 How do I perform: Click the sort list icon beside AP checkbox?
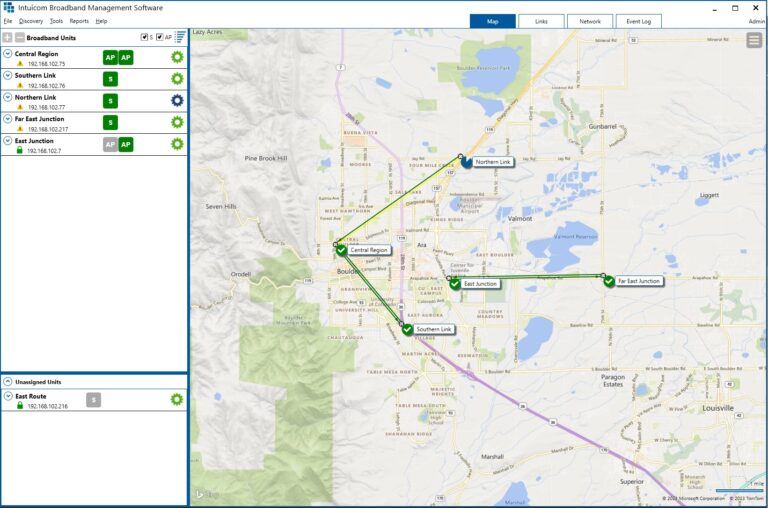click(181, 37)
